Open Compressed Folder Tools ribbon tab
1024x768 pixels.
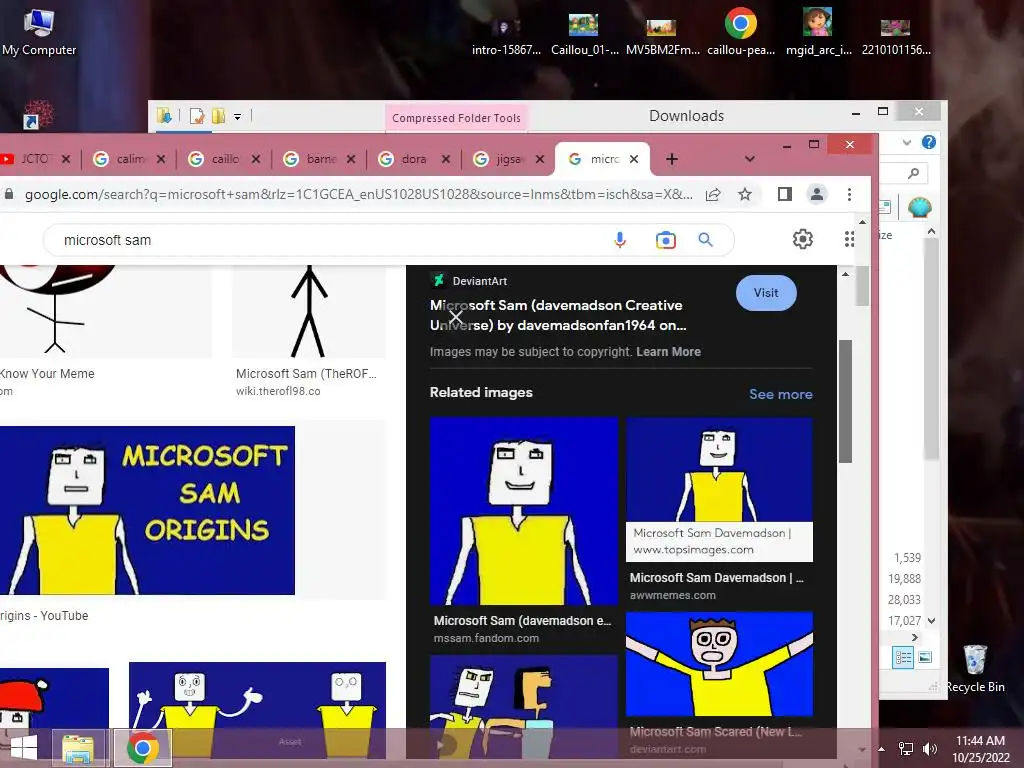(x=456, y=118)
